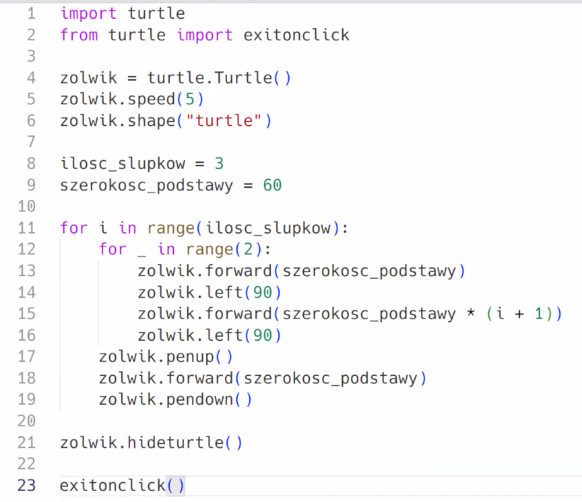The width and height of the screenshot is (582, 502).
Task: Click the value 60 on line 9
Action: pyautogui.click(x=272, y=185)
